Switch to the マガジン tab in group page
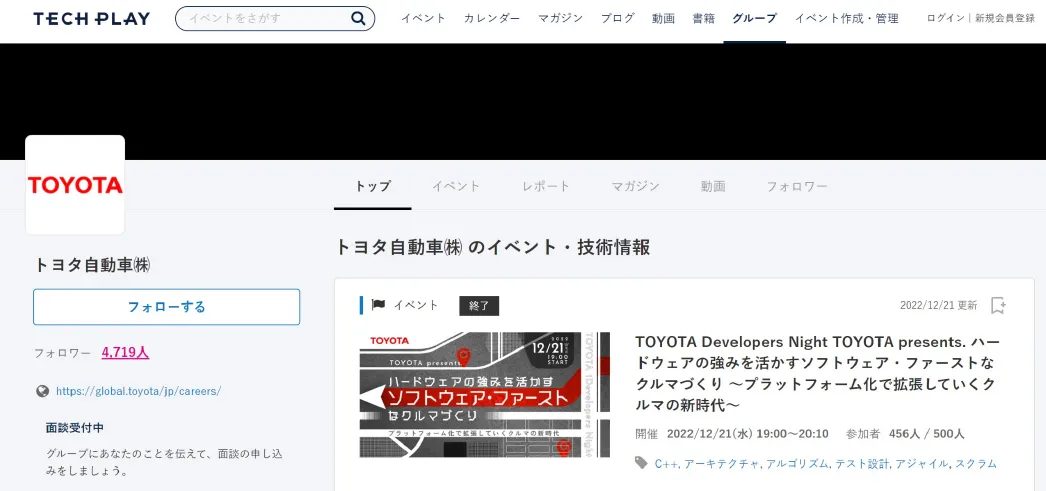1046x491 pixels. point(635,187)
